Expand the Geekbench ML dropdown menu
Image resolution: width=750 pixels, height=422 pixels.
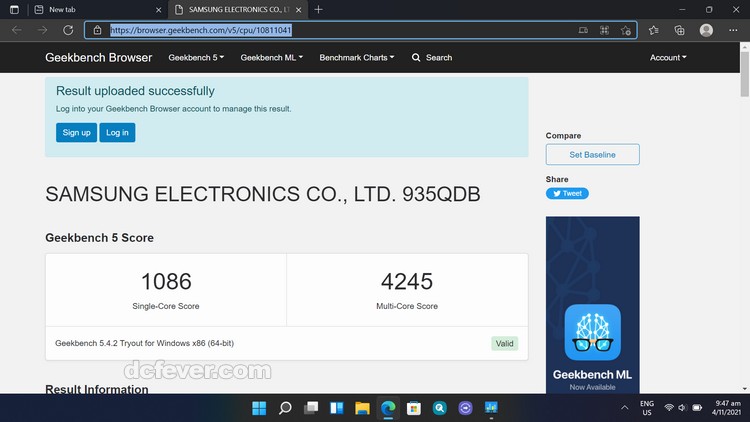(271, 58)
